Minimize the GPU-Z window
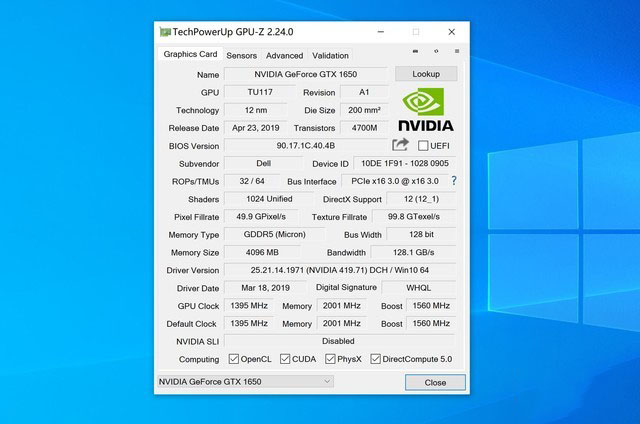 coord(380,32)
